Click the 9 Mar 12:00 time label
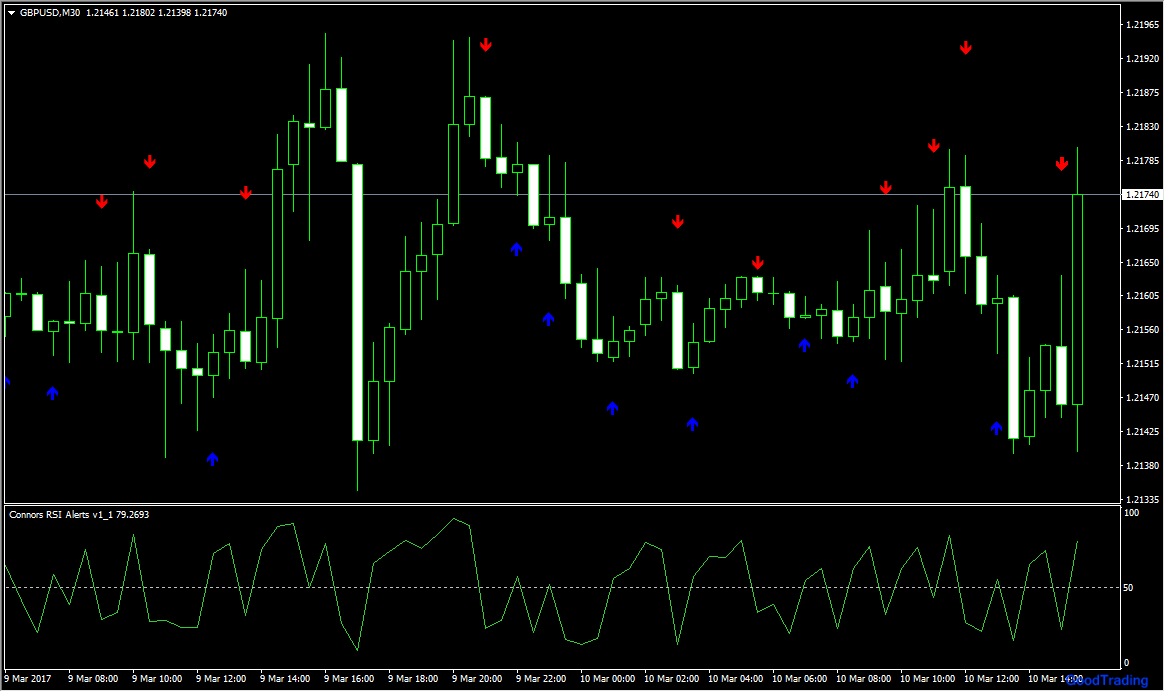 (221, 679)
